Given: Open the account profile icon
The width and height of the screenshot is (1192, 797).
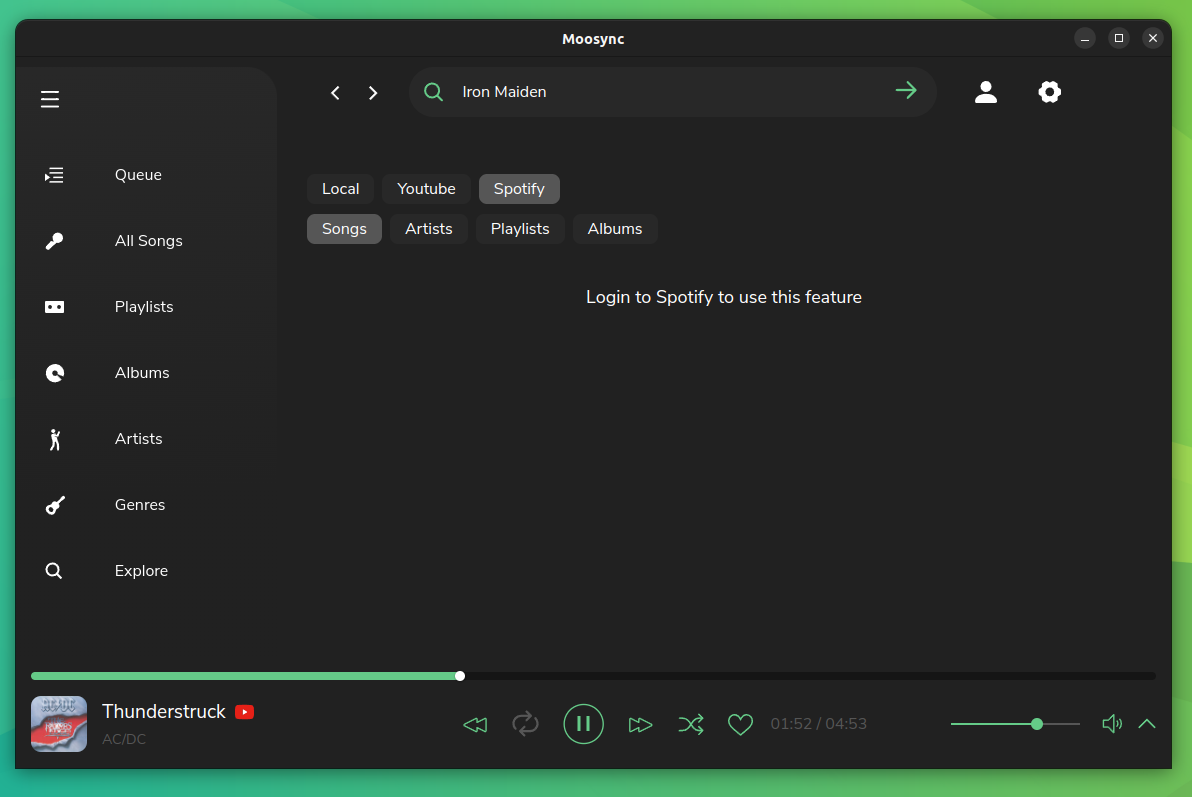Looking at the screenshot, I should pyautogui.click(x=986, y=91).
